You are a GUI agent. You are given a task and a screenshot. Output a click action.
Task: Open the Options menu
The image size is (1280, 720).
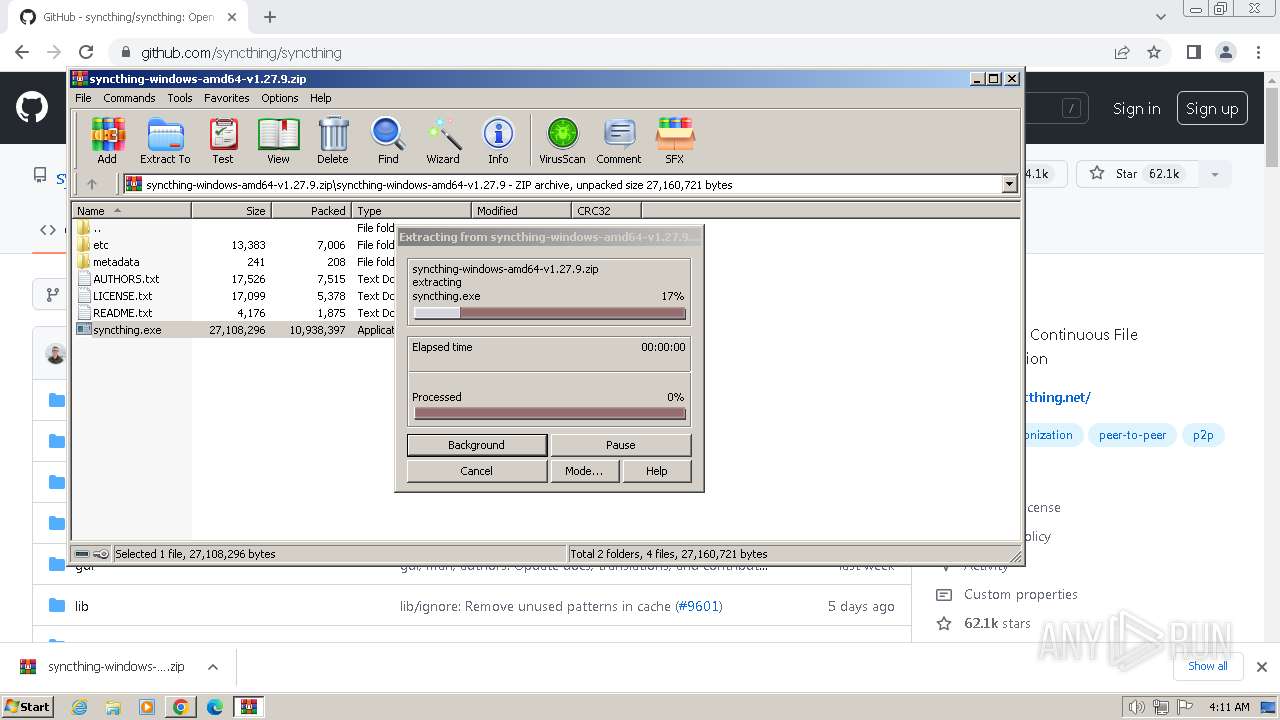point(280,98)
